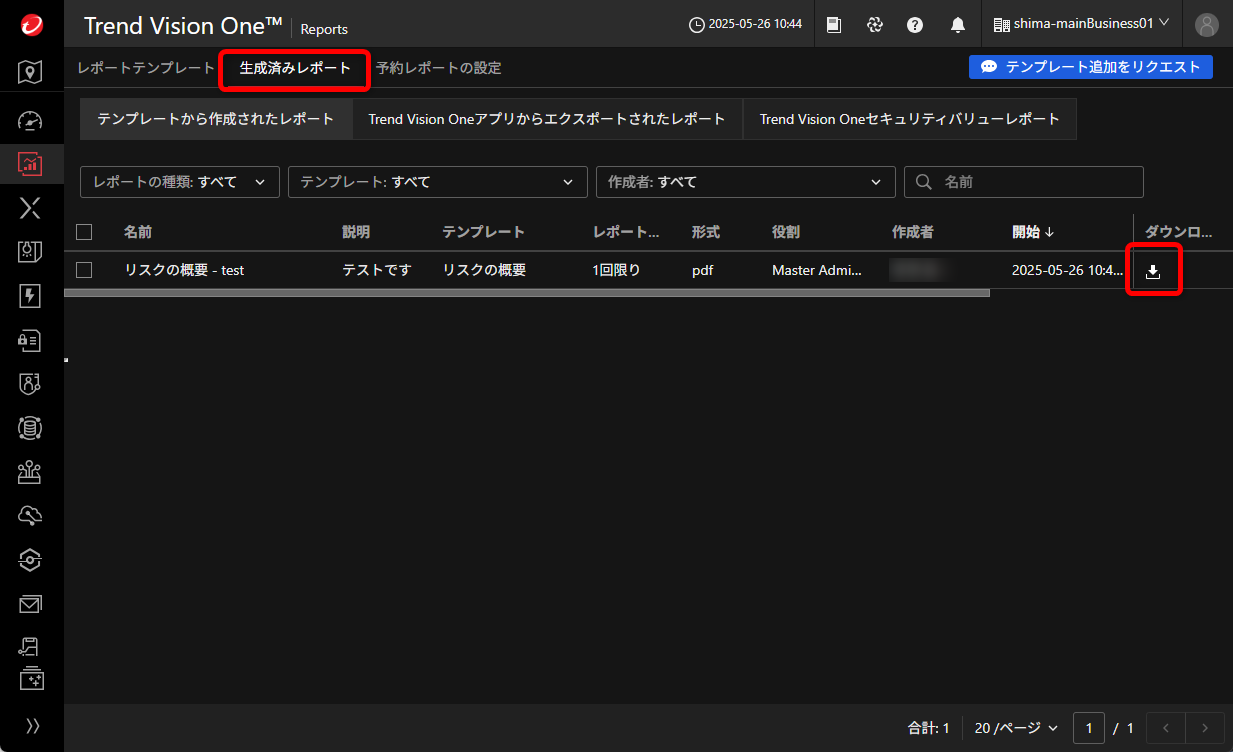Toggle the select-all header checkbox
The height and width of the screenshot is (752, 1233).
click(x=84, y=232)
